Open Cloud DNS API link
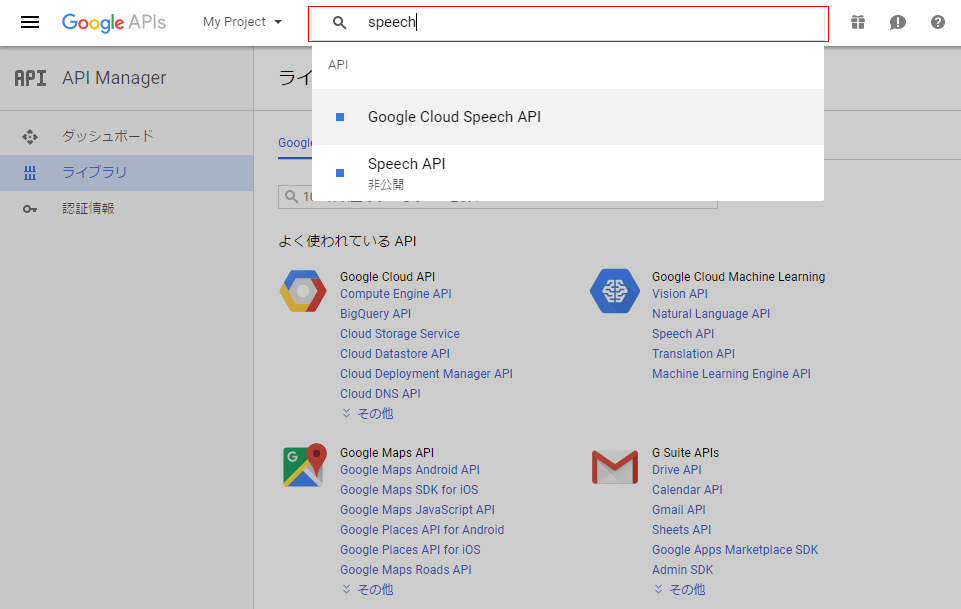 click(x=381, y=394)
